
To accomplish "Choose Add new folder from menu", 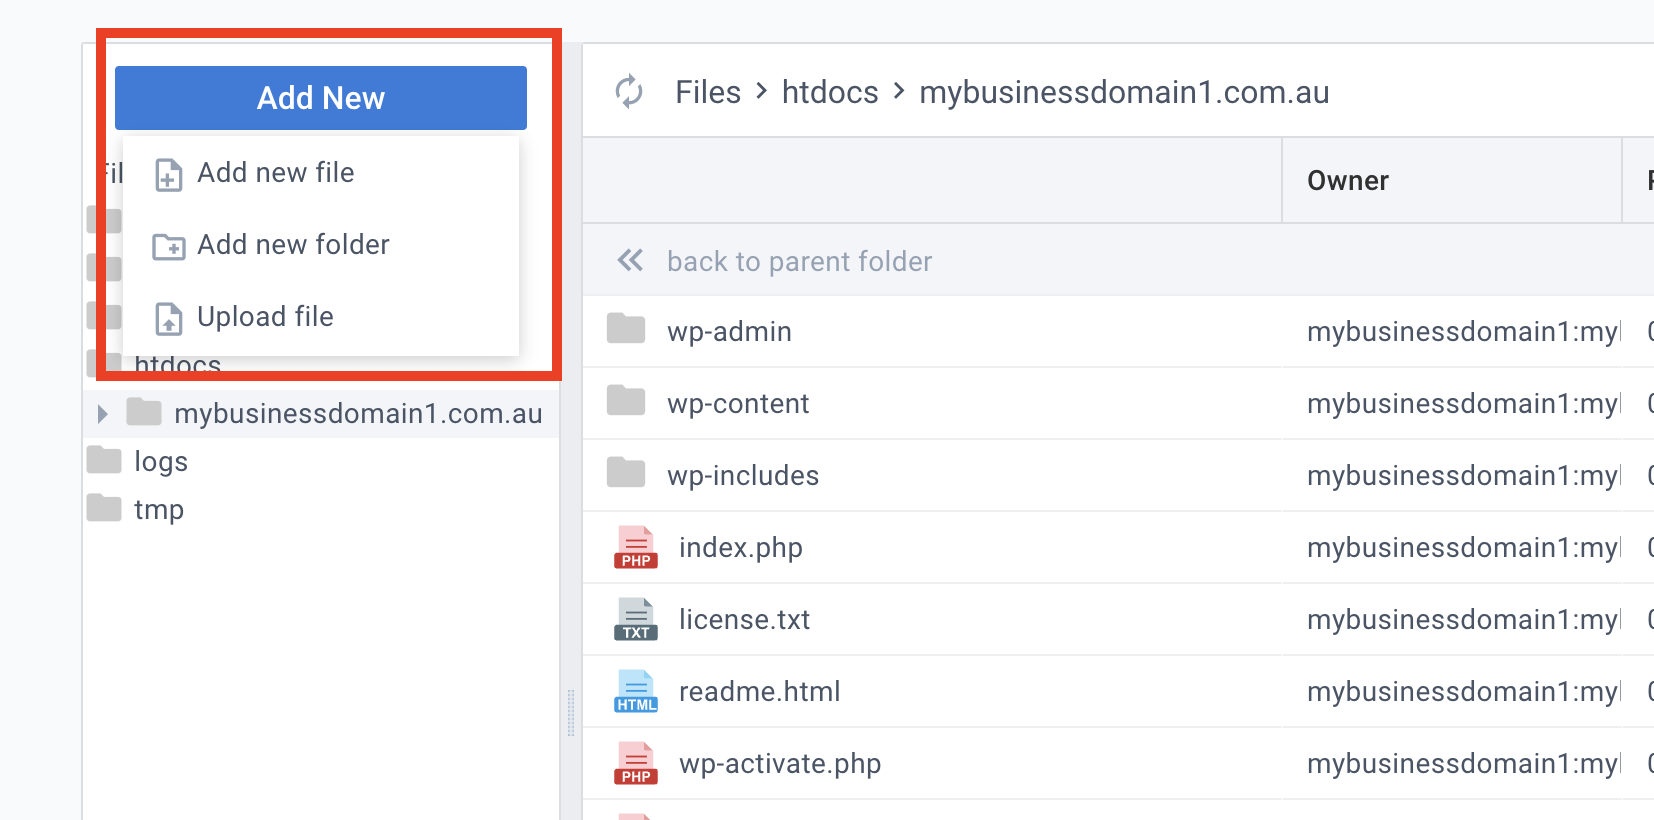I will 292,245.
